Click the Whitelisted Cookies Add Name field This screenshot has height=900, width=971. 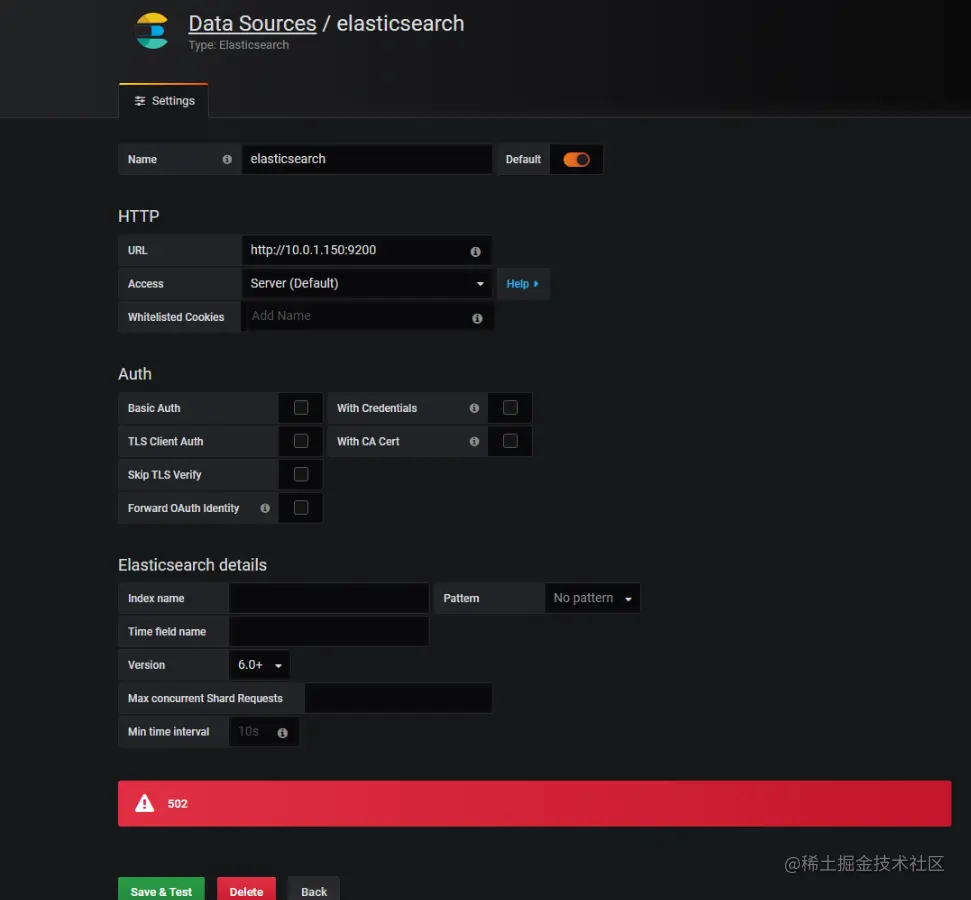(367, 317)
